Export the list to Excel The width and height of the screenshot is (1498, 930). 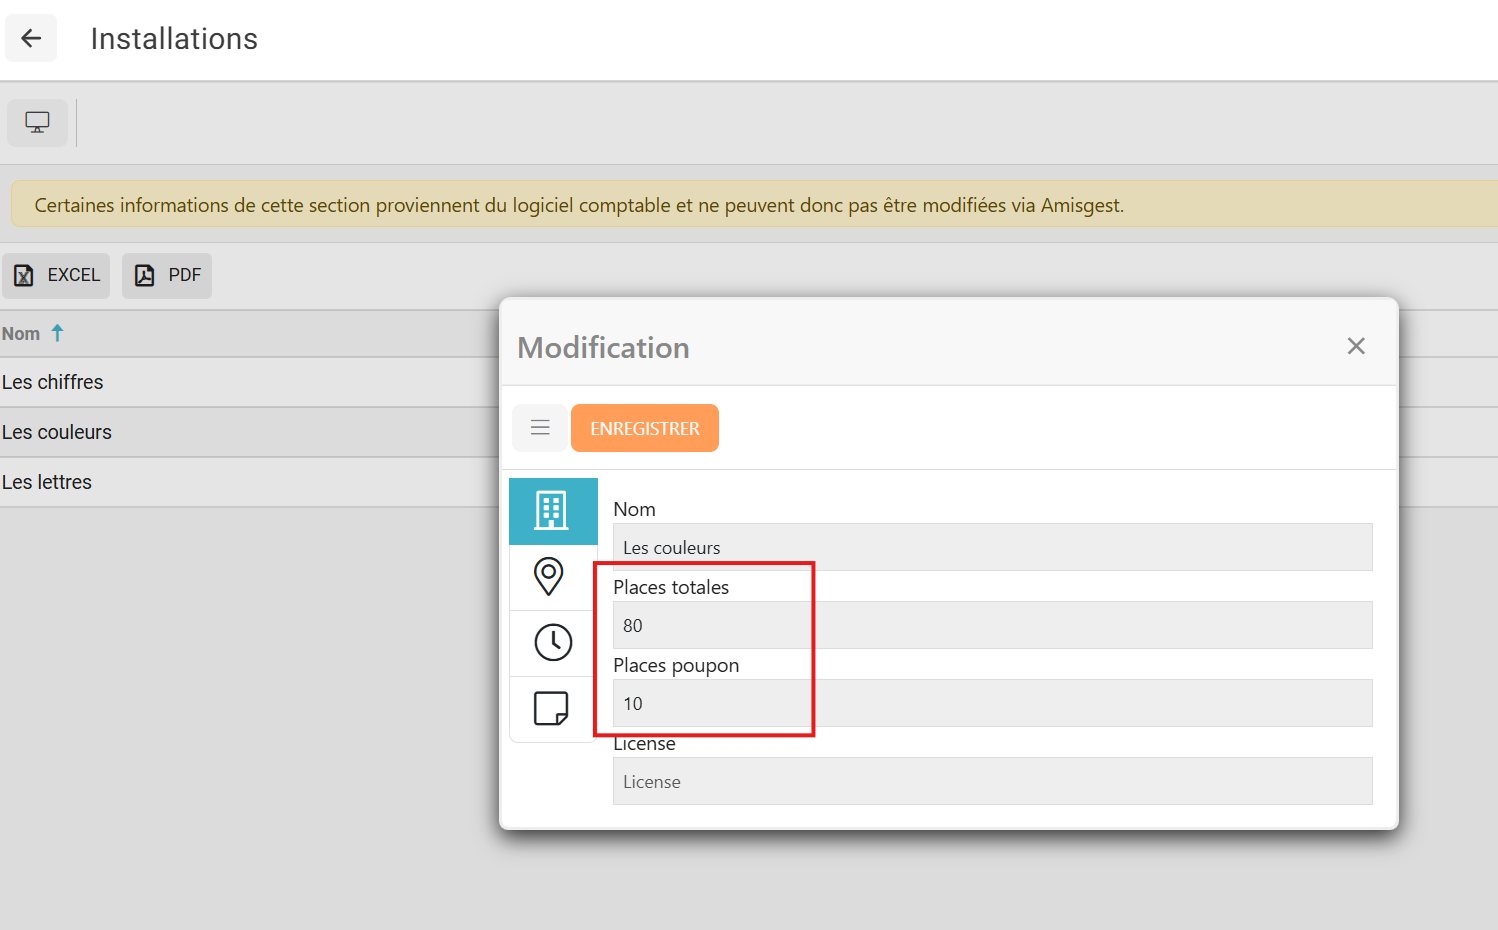pos(57,276)
